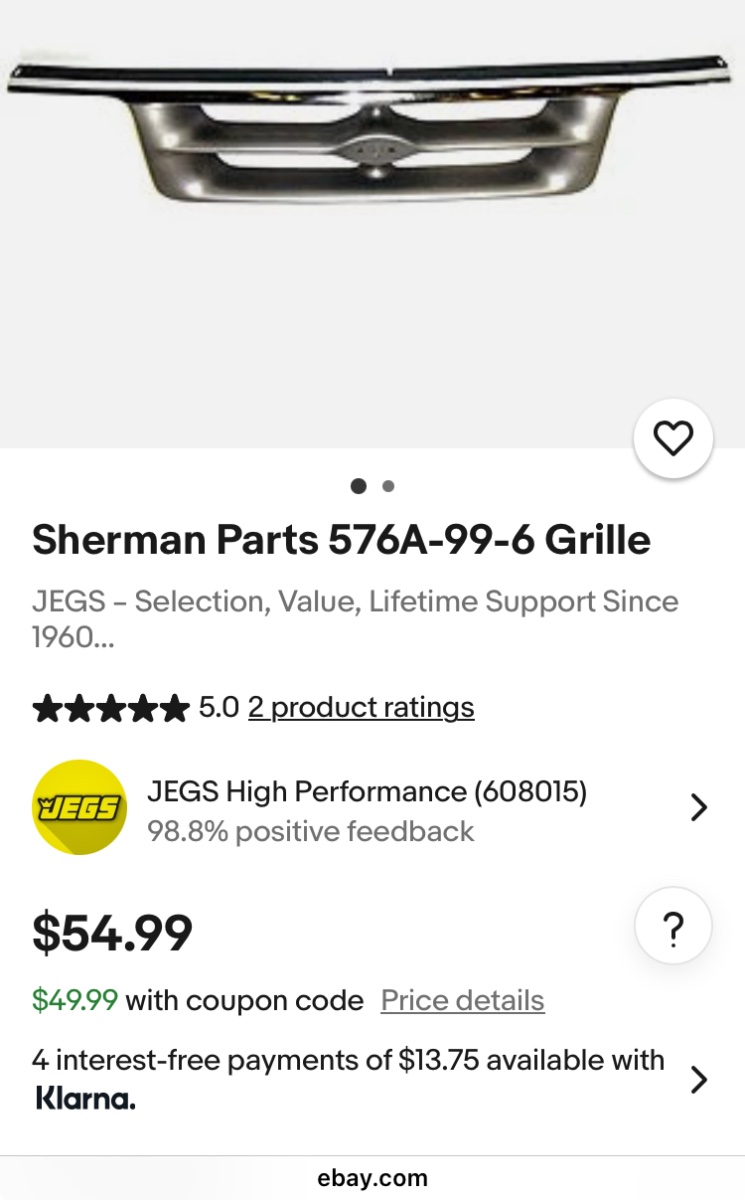Tap the Klarna logo
The width and height of the screenshot is (745, 1200).
tap(85, 1098)
